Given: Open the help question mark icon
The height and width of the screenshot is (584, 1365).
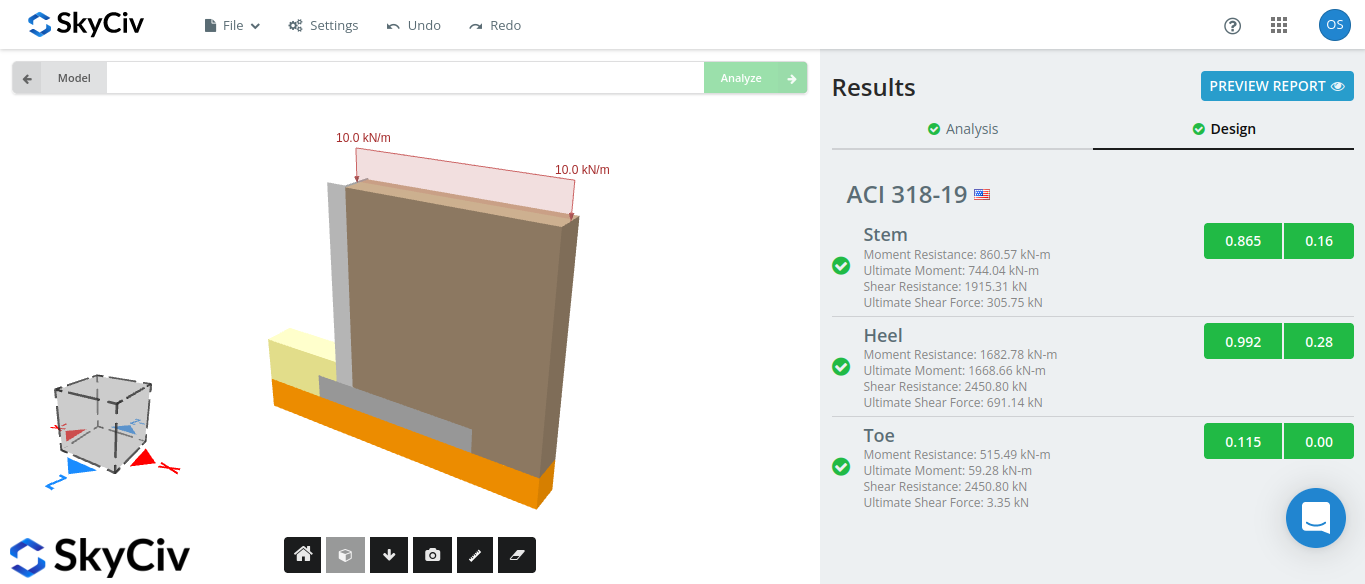Looking at the screenshot, I should (x=1232, y=26).
